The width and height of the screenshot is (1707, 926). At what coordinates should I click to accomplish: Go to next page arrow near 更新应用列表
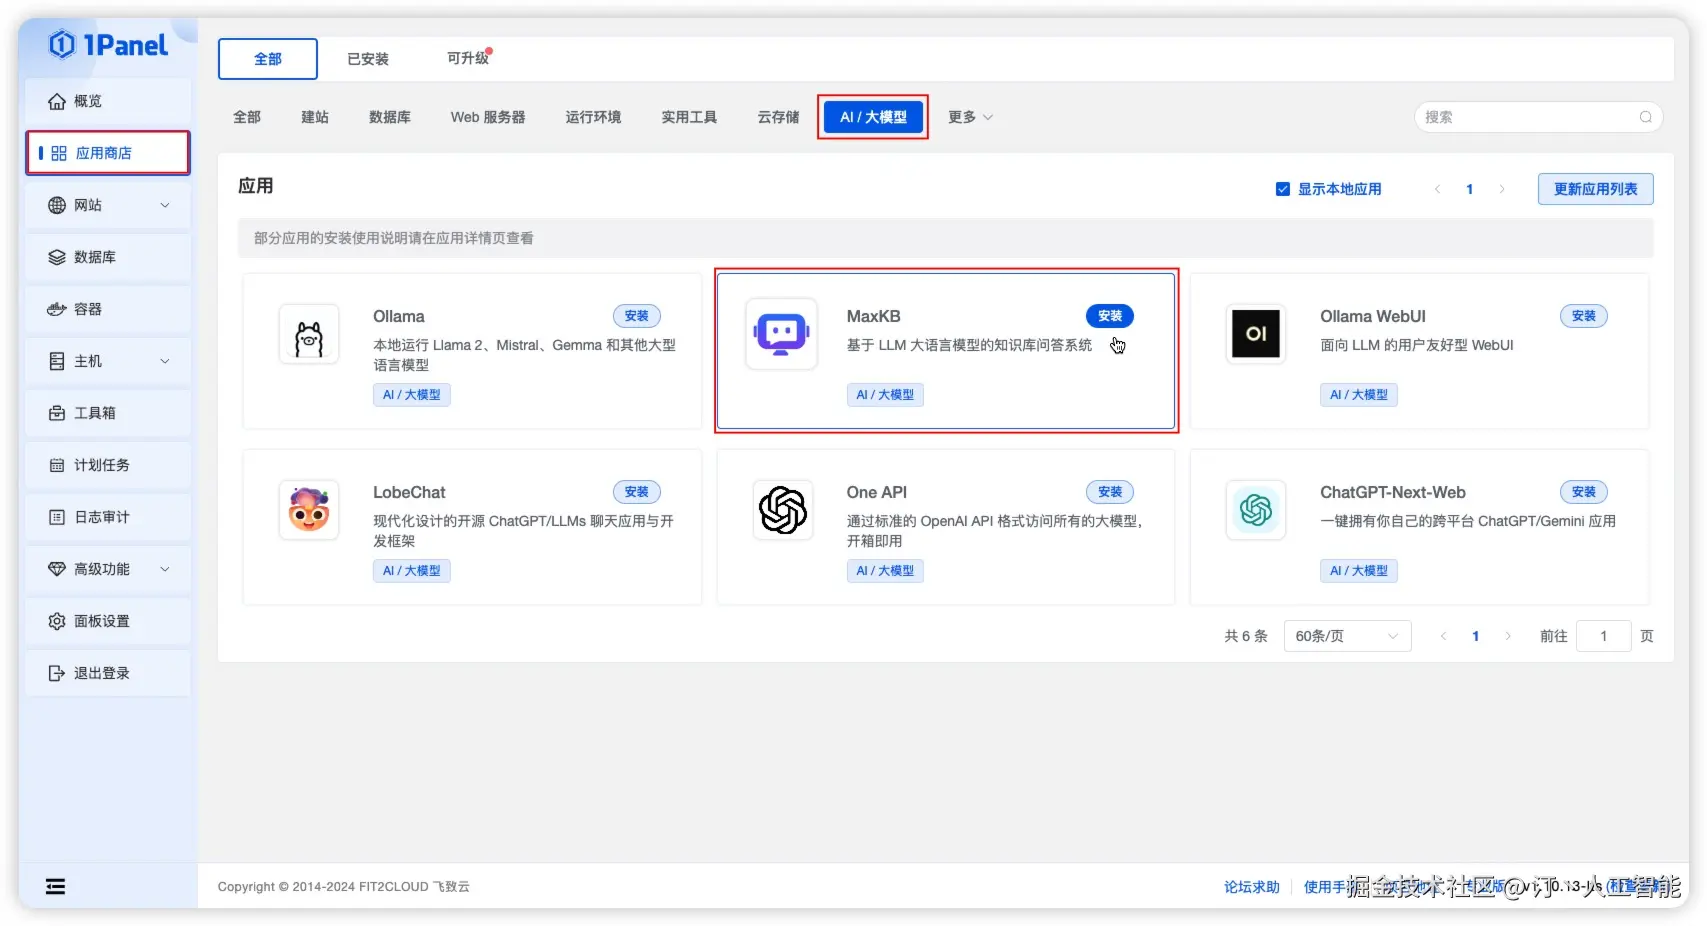pos(1501,189)
